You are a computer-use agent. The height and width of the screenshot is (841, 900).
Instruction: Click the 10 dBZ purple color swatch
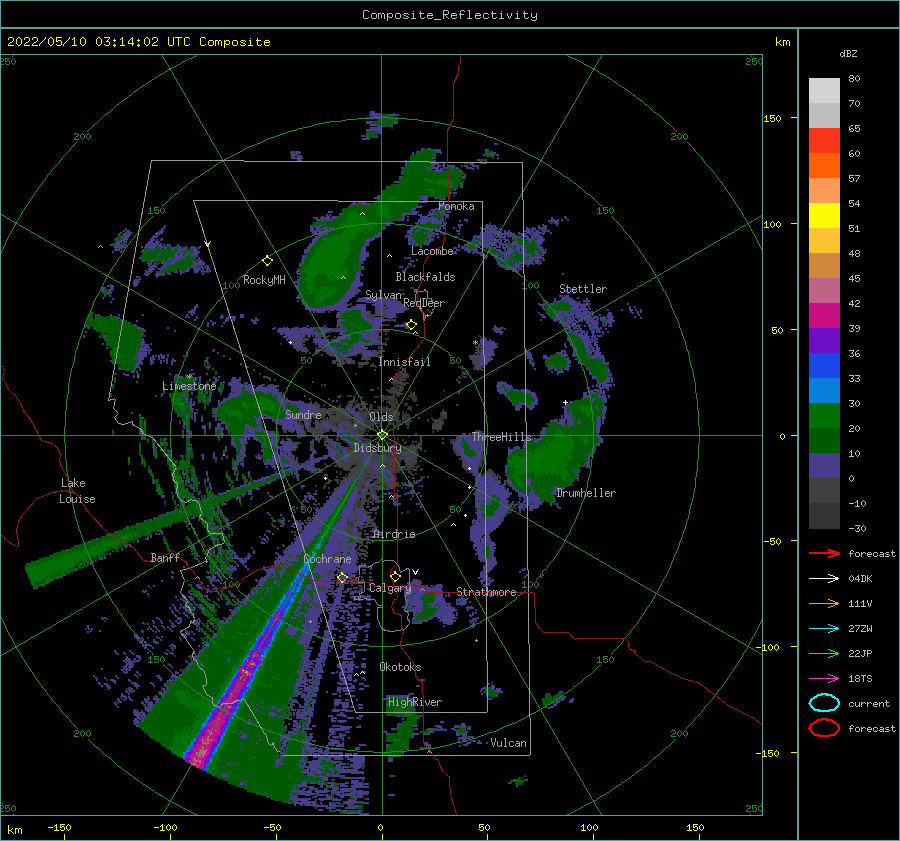point(824,465)
